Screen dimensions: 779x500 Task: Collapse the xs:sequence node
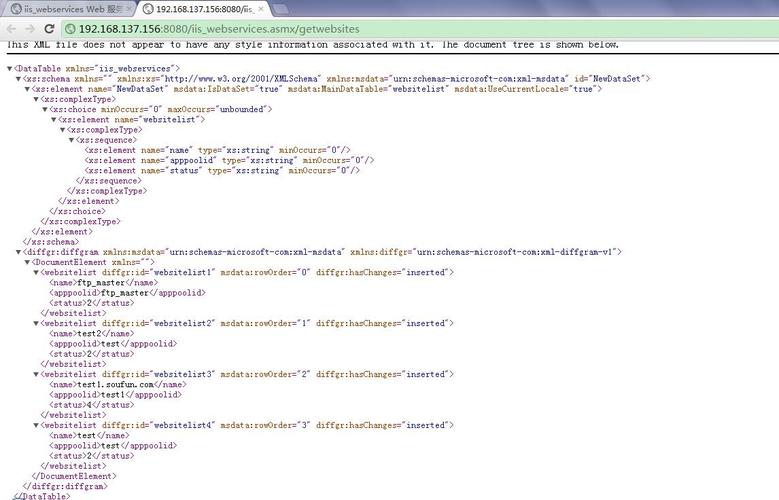pyautogui.click(x=71, y=140)
